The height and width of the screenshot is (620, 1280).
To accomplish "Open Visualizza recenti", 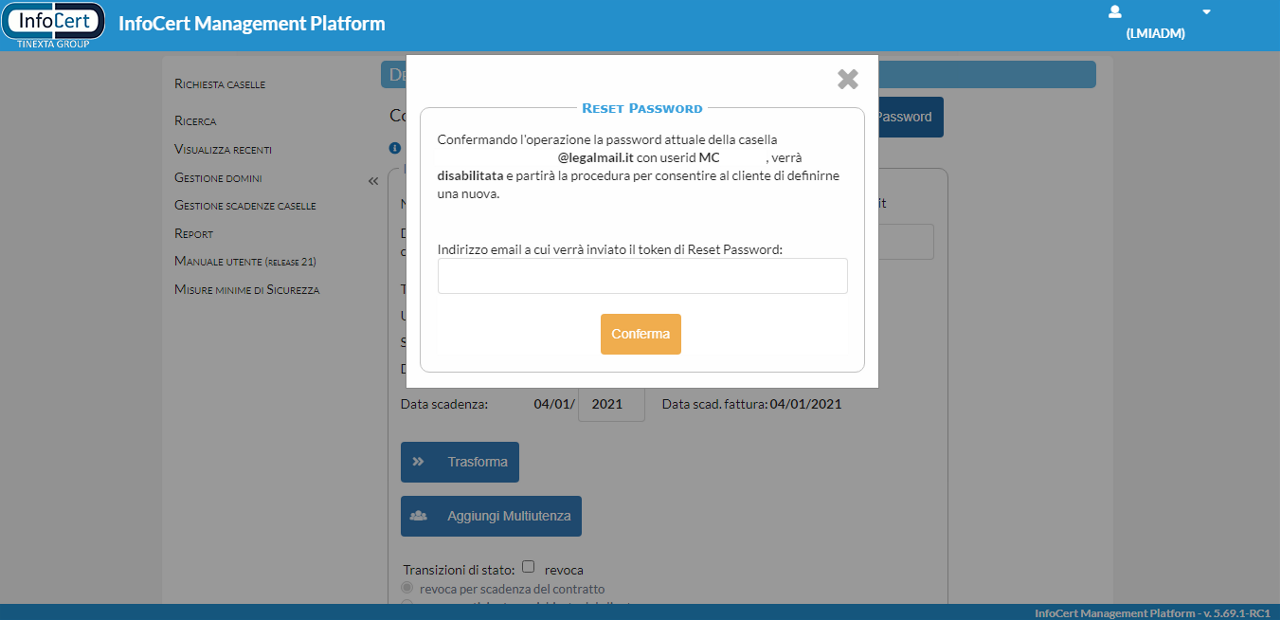I will 223,149.
